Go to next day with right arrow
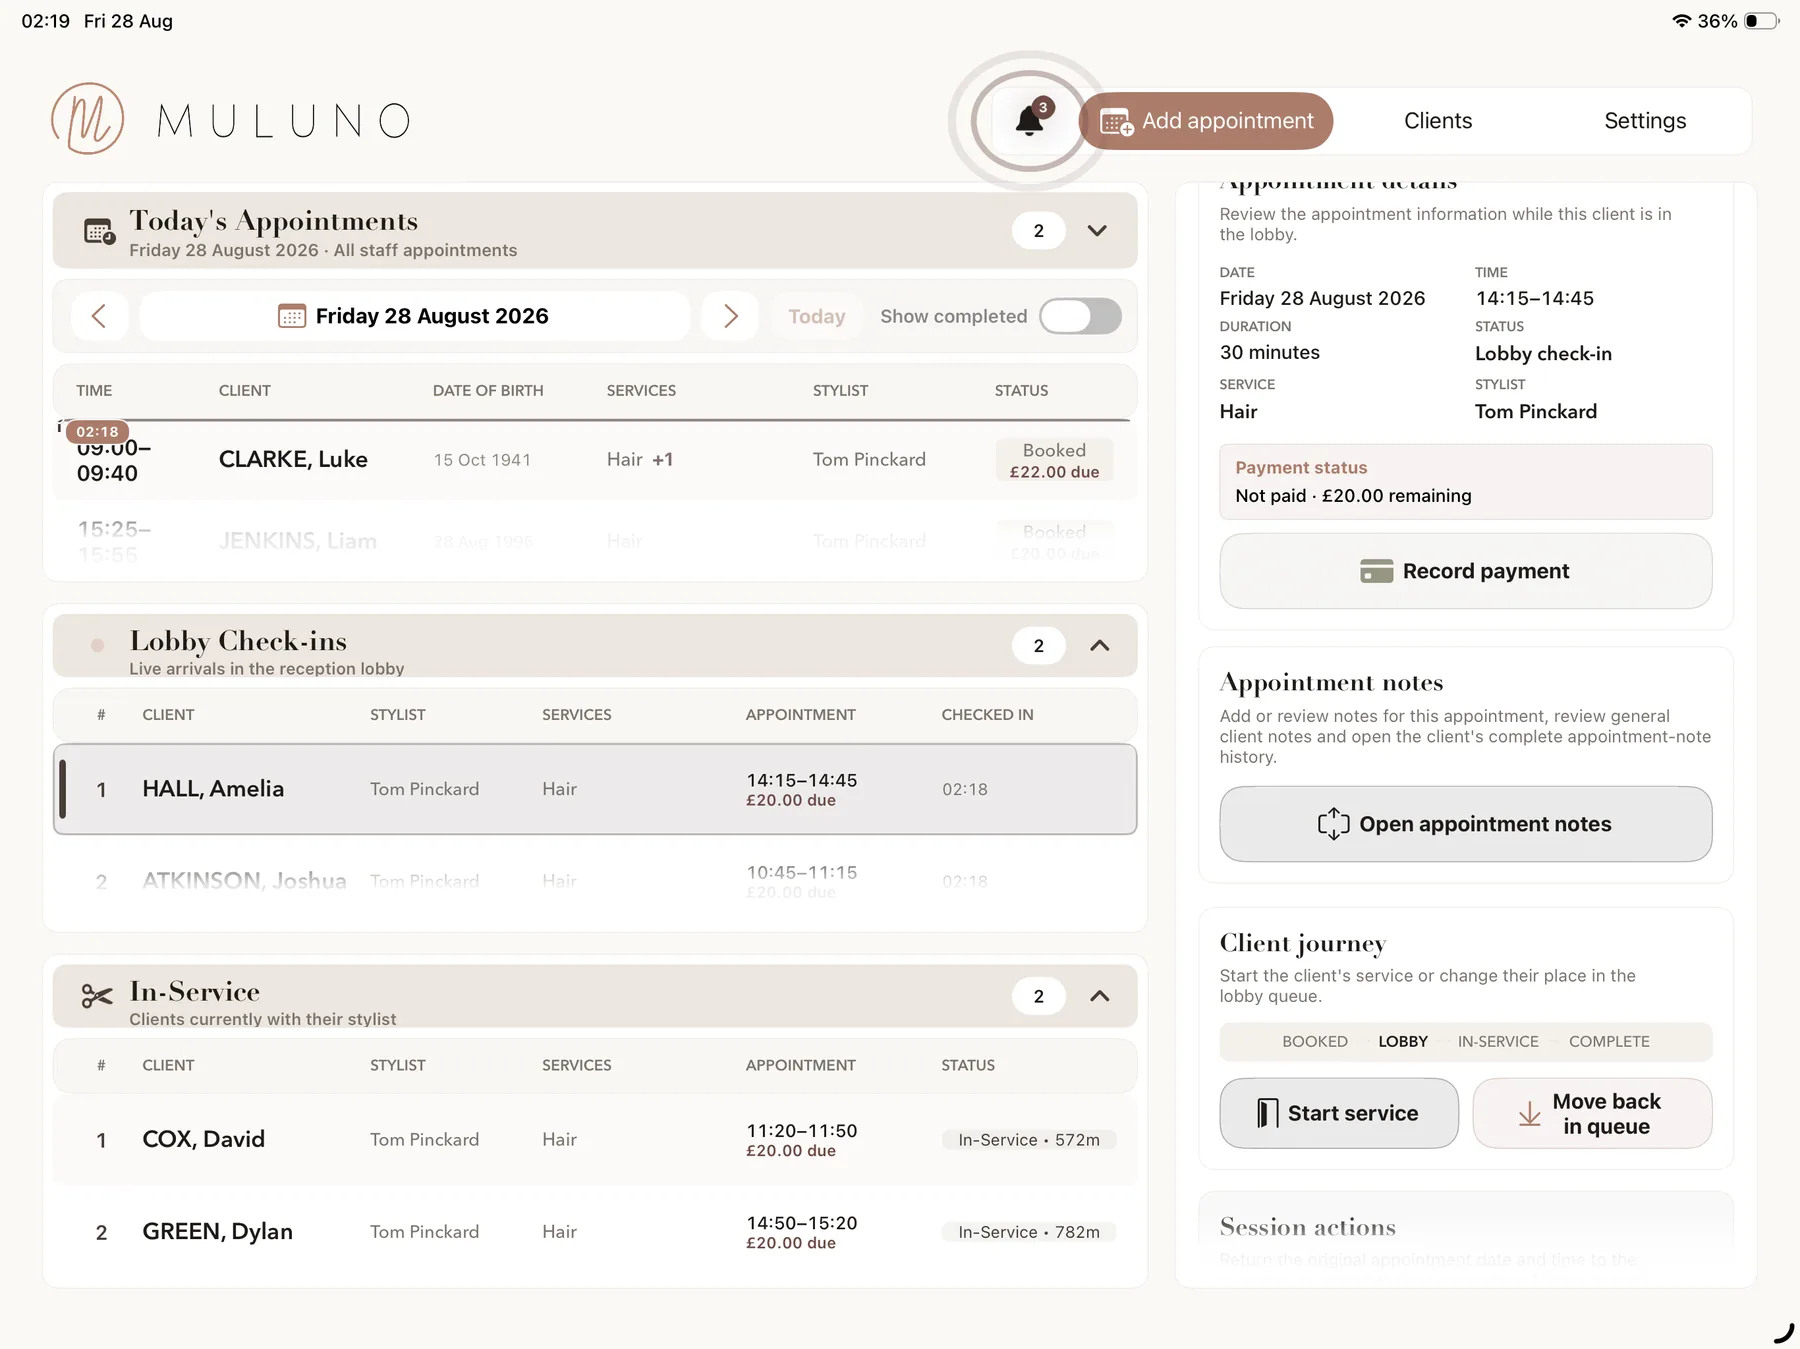Image resolution: width=1800 pixels, height=1349 pixels. (x=730, y=316)
